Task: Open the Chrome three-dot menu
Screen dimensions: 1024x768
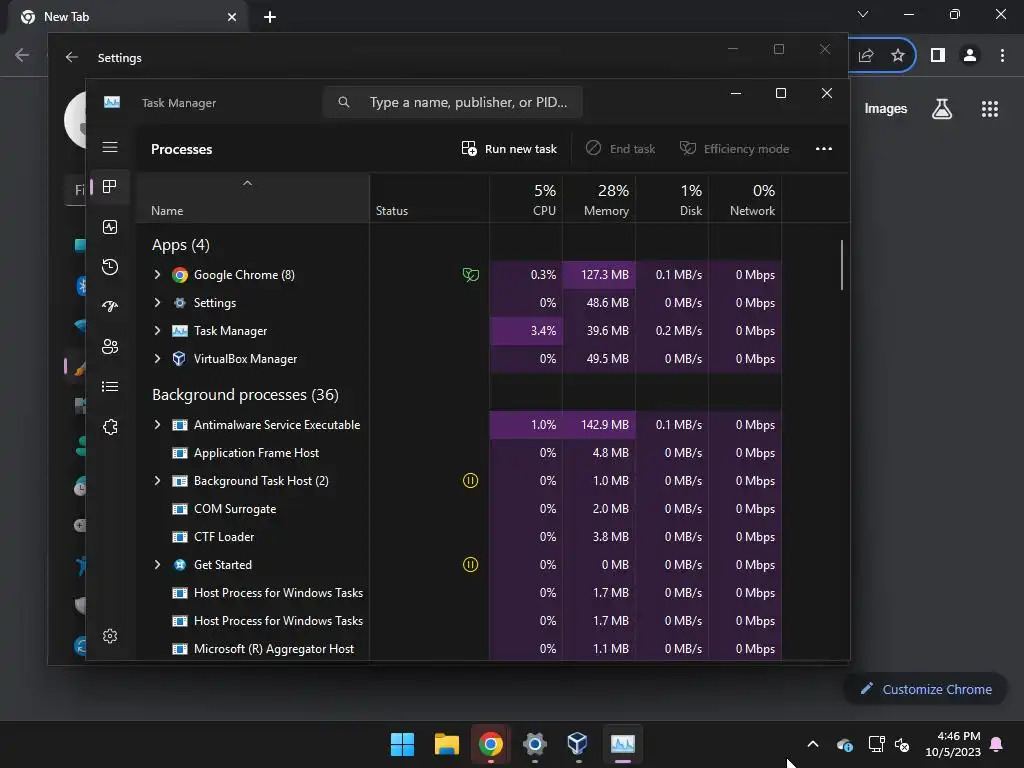Action: 1002,56
